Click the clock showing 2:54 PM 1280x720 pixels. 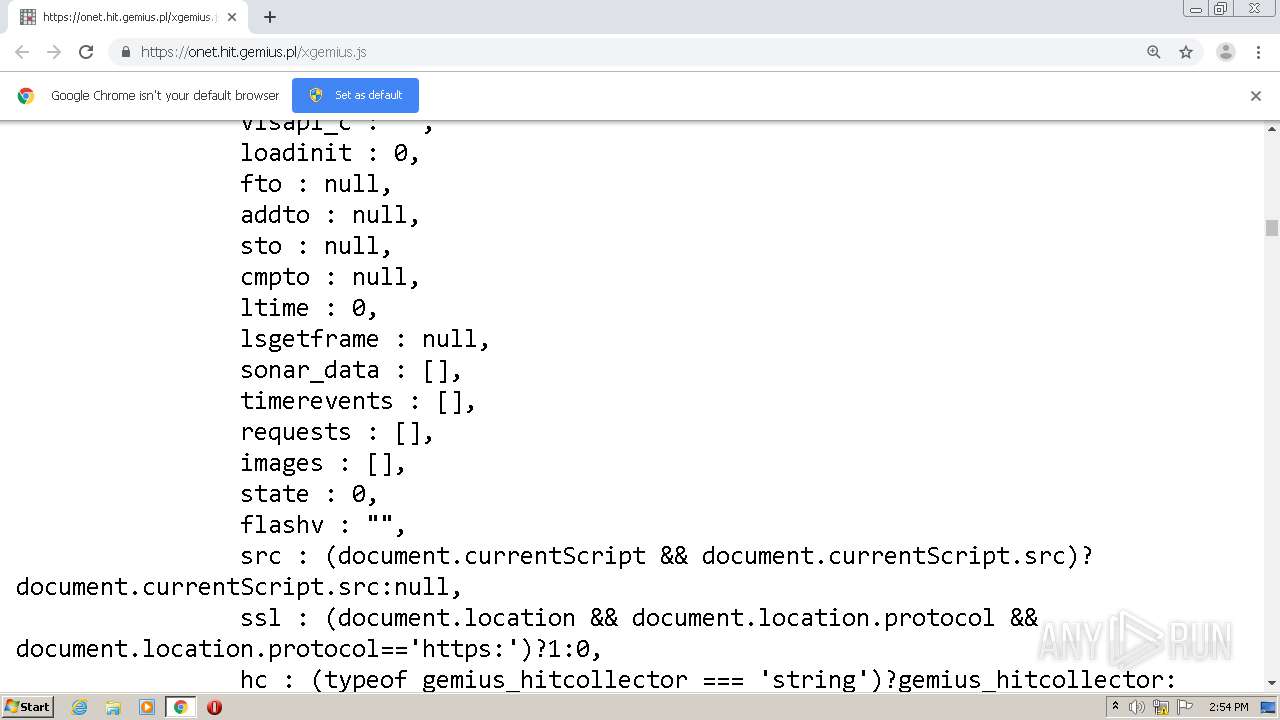point(1229,707)
